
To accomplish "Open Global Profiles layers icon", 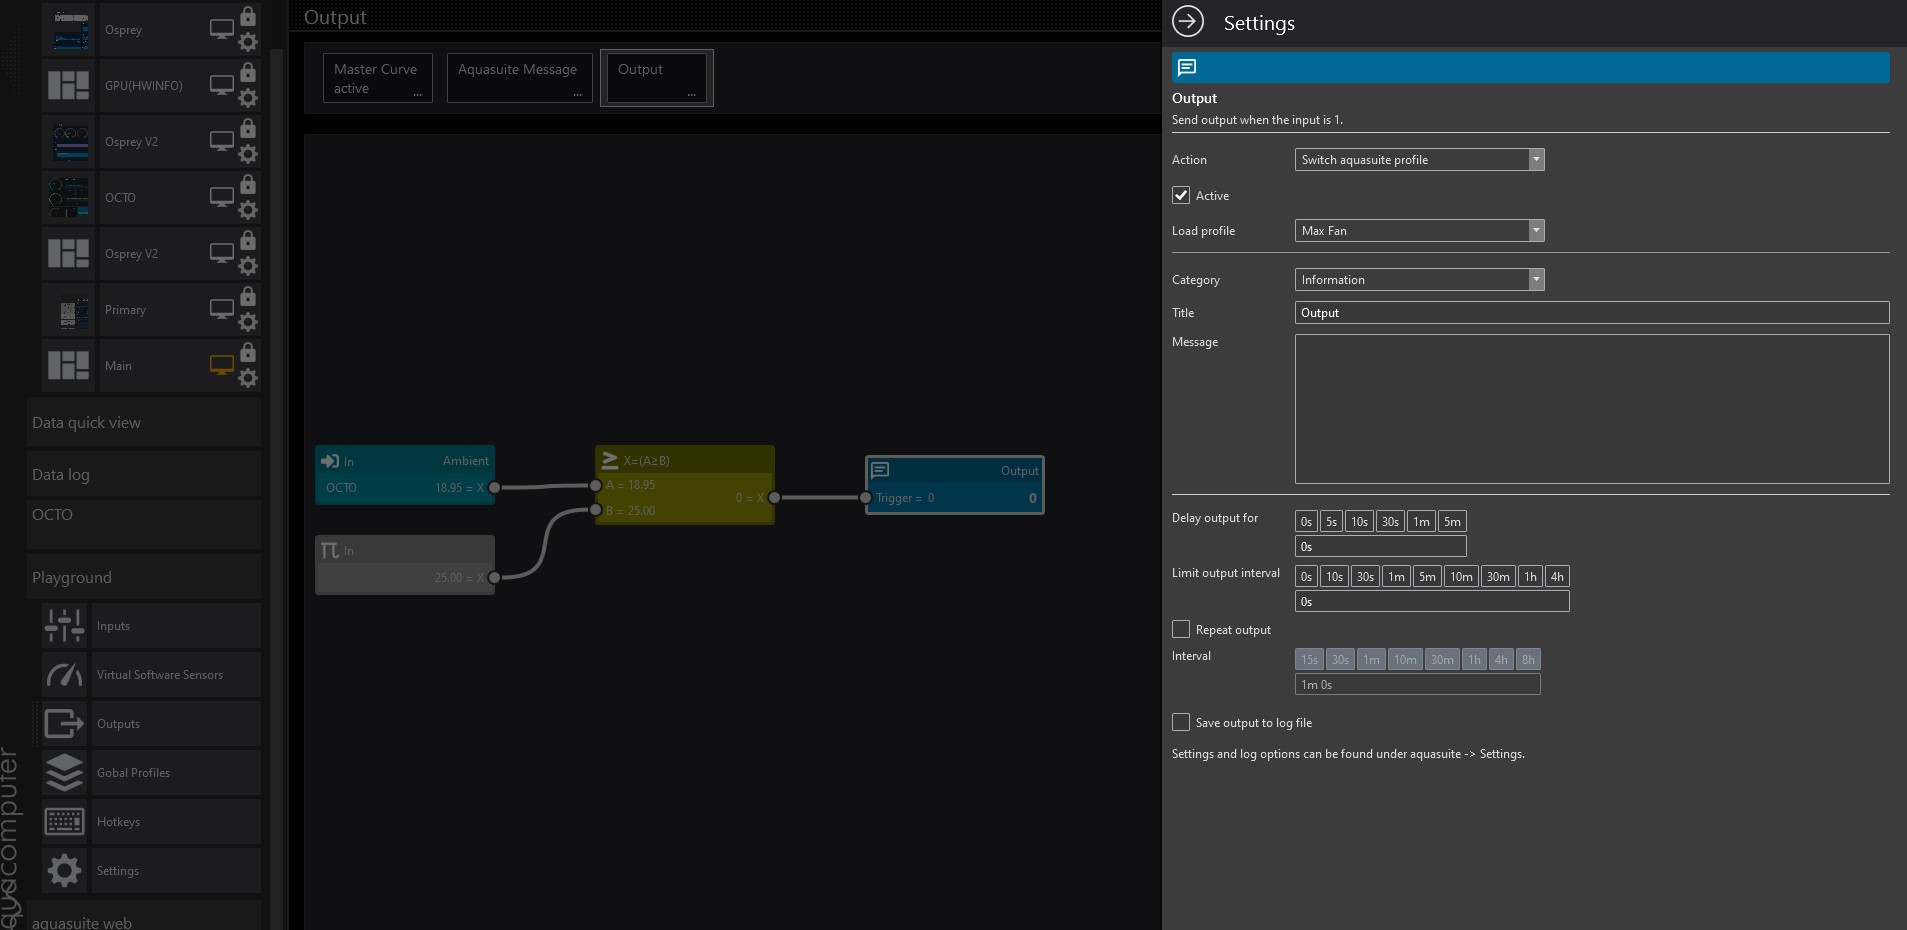I will click(x=65, y=773).
